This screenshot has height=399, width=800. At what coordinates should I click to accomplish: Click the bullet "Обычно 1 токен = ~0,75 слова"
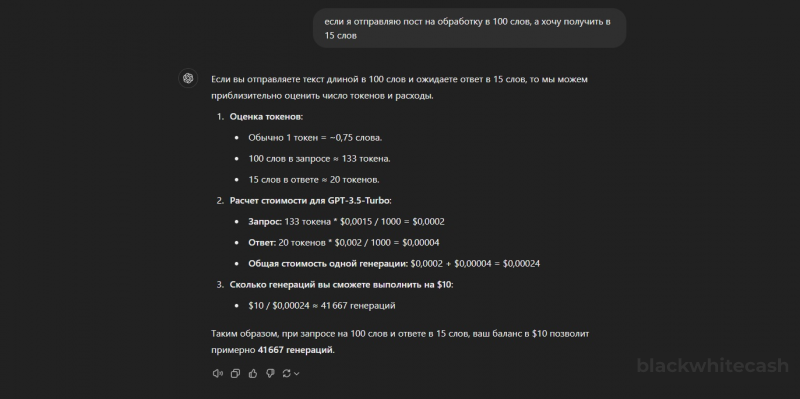[x=315, y=138]
